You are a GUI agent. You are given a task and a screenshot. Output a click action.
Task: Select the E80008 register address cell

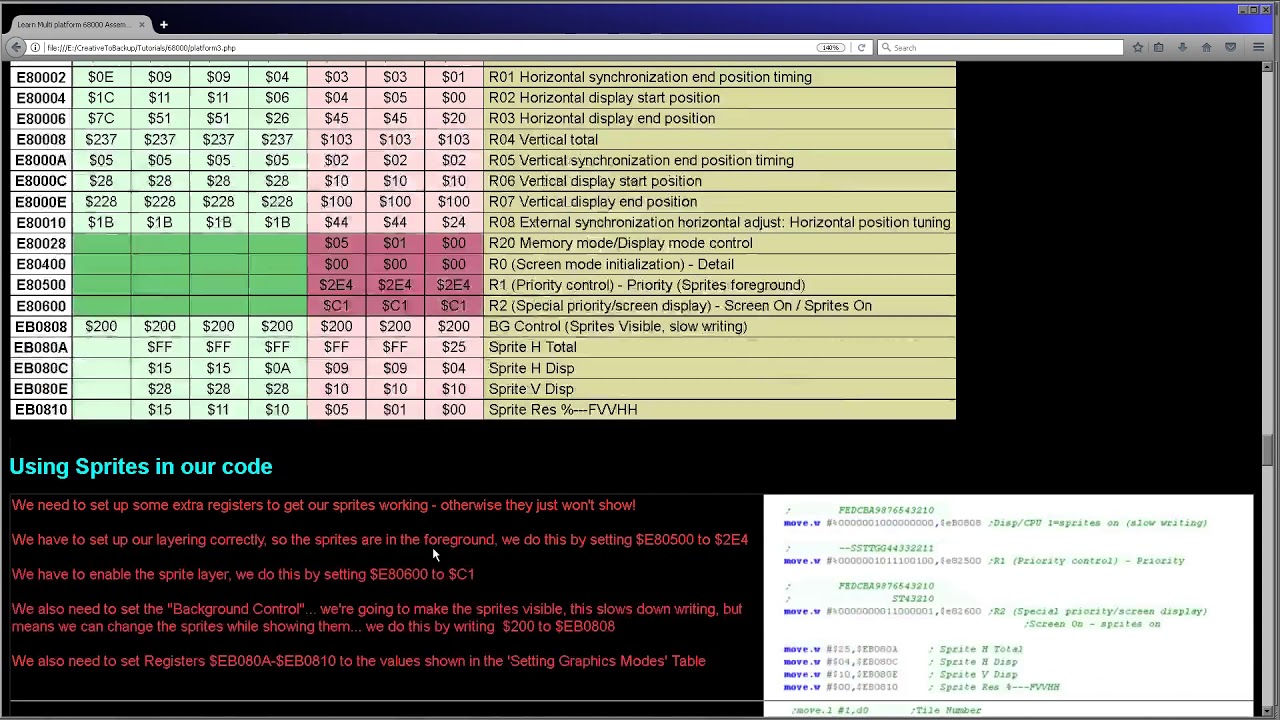41,140
